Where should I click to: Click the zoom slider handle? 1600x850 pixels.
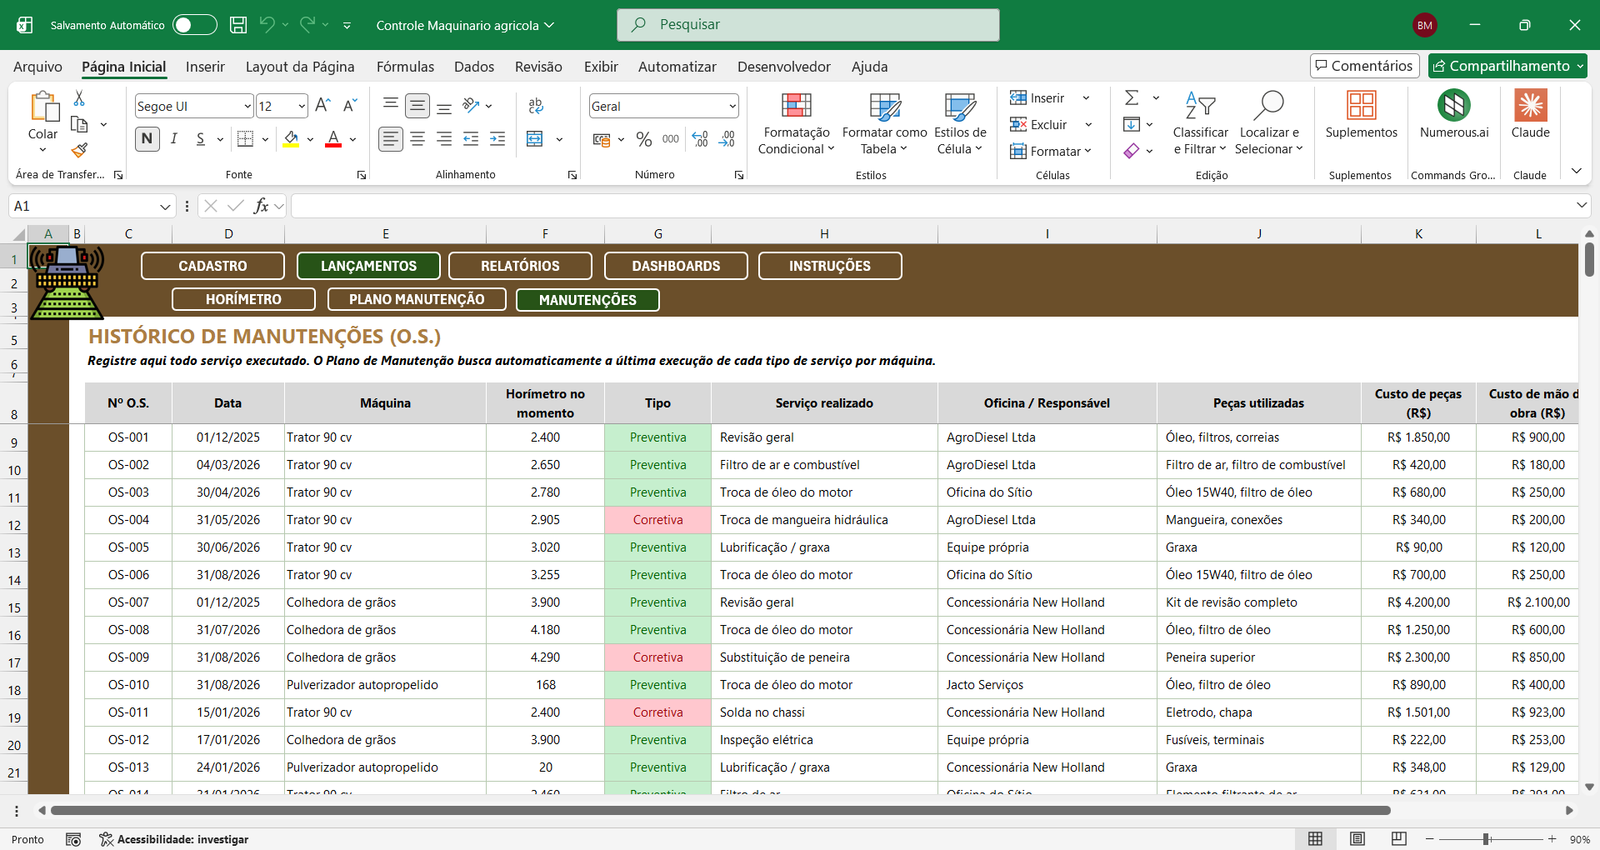coord(1487,839)
